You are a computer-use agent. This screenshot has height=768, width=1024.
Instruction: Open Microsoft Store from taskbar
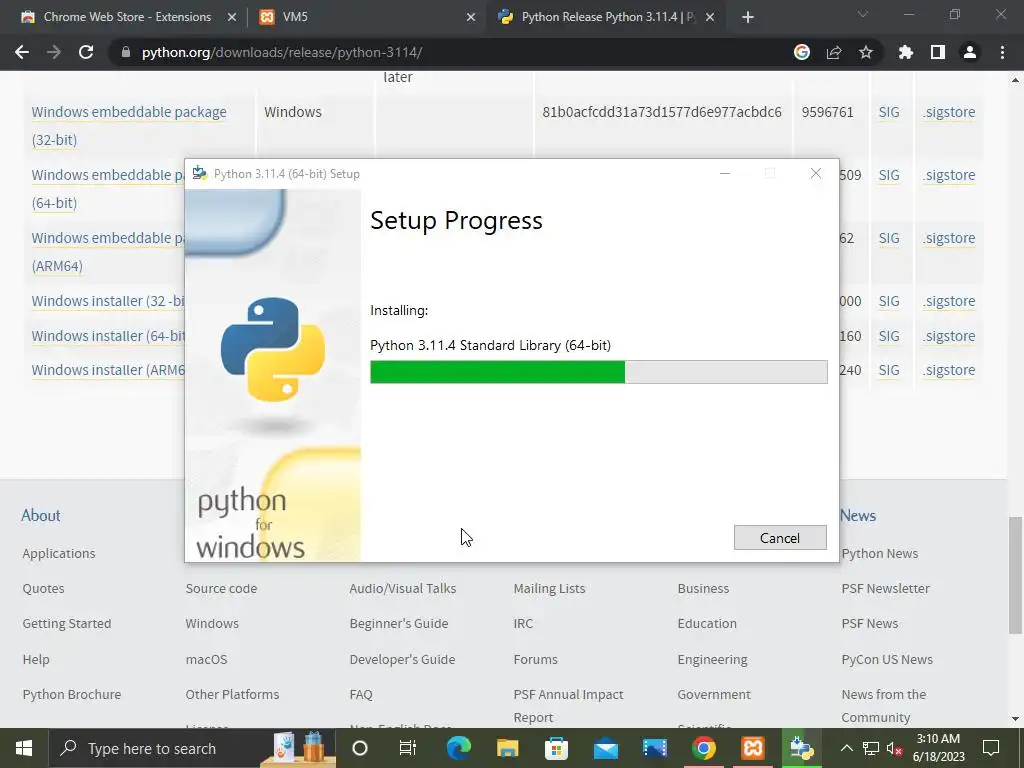[x=556, y=748]
